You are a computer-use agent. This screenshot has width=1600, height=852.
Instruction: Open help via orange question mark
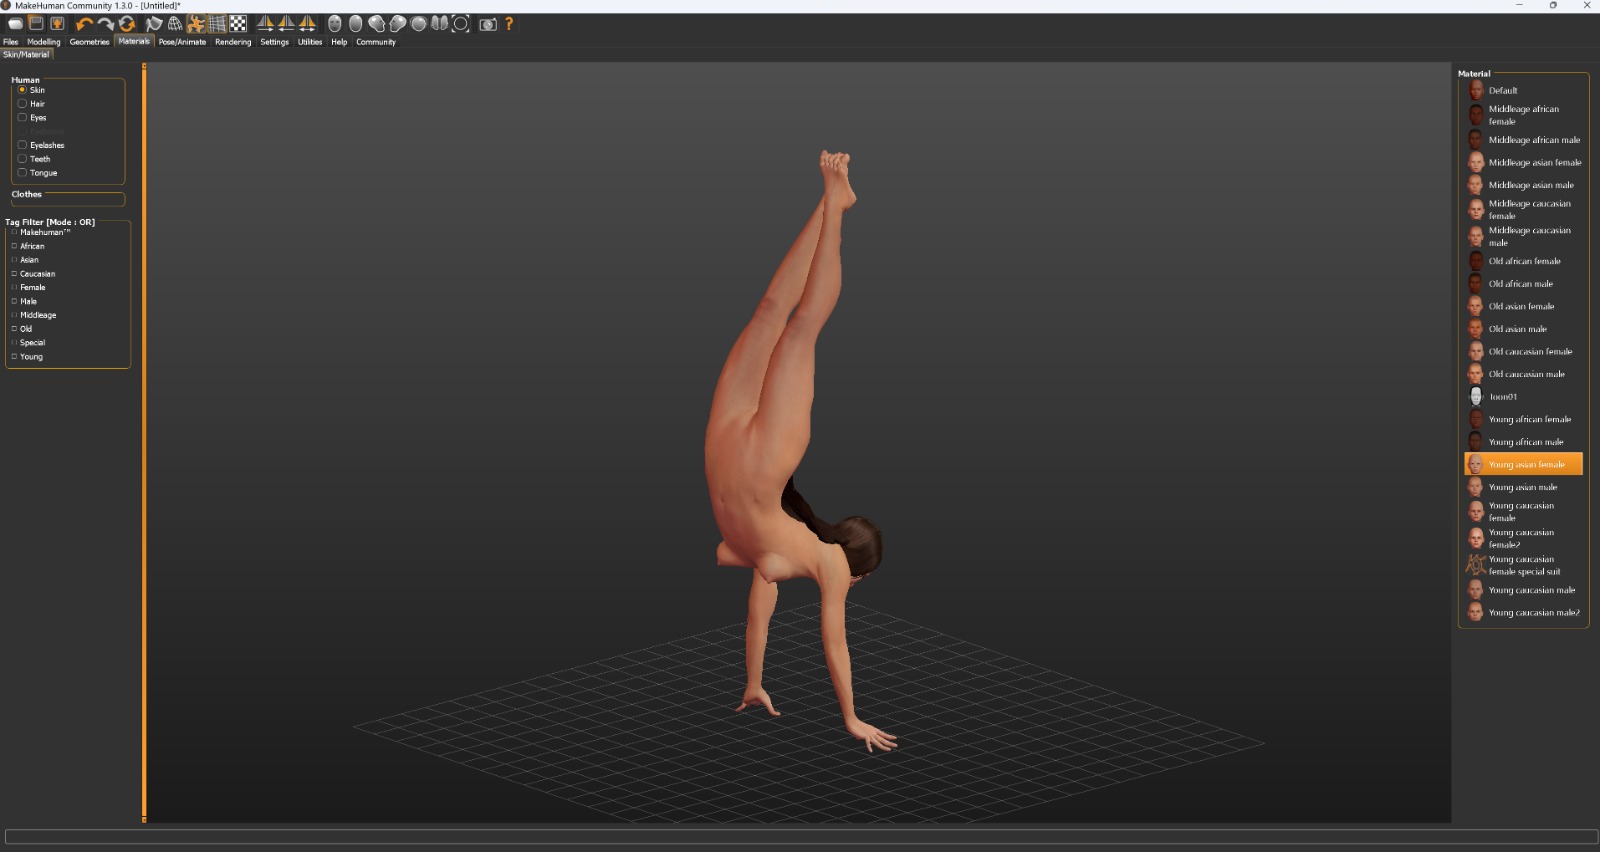coord(509,24)
